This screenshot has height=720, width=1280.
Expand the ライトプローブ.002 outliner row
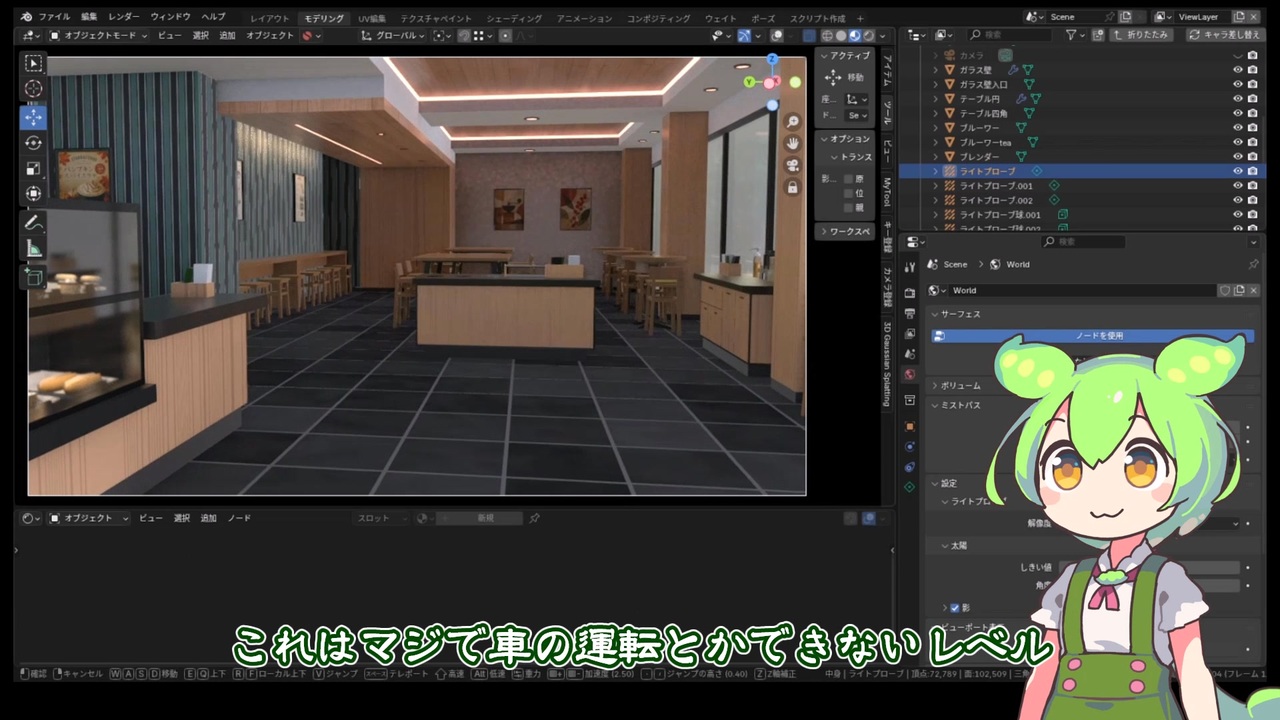pyautogui.click(x=936, y=200)
